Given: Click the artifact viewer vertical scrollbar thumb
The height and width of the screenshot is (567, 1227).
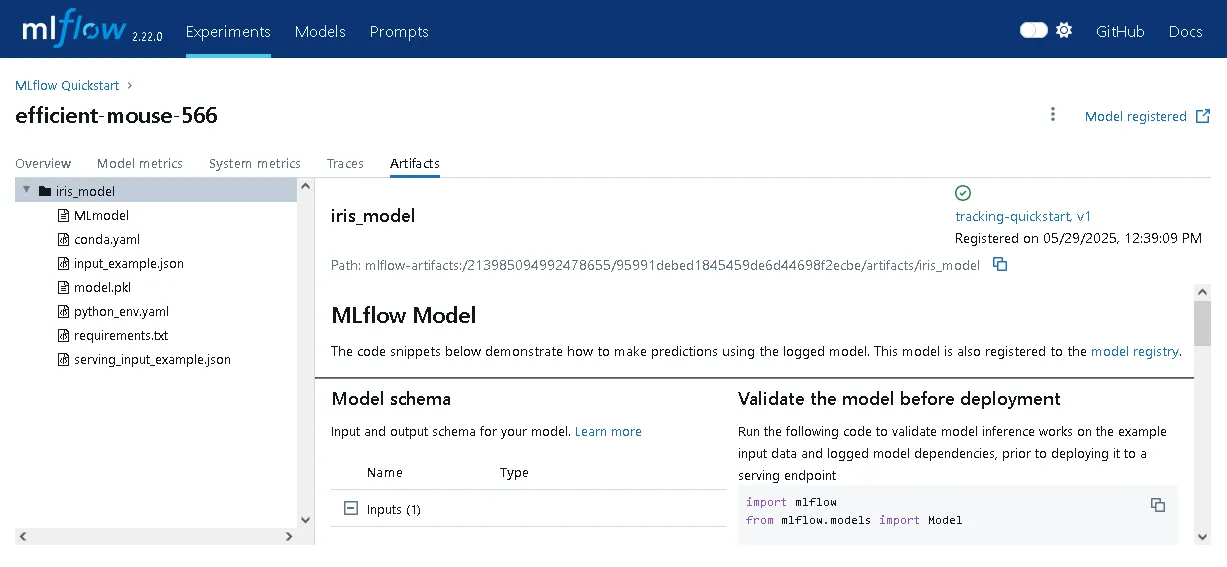Looking at the screenshot, I should pyautogui.click(x=1203, y=323).
